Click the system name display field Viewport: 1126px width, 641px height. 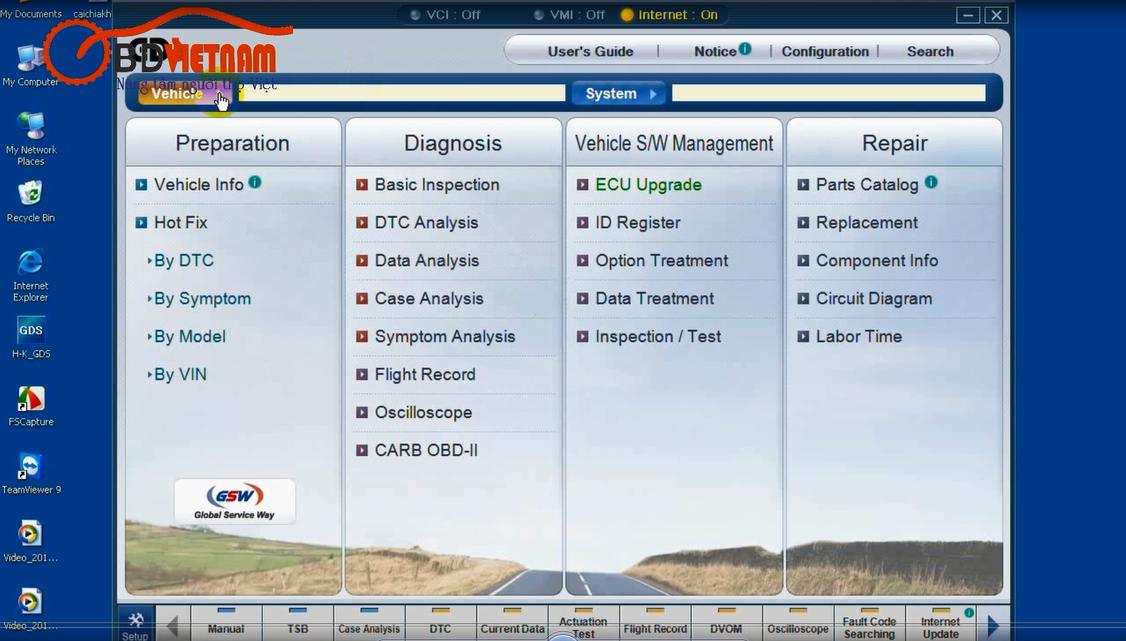pos(829,93)
